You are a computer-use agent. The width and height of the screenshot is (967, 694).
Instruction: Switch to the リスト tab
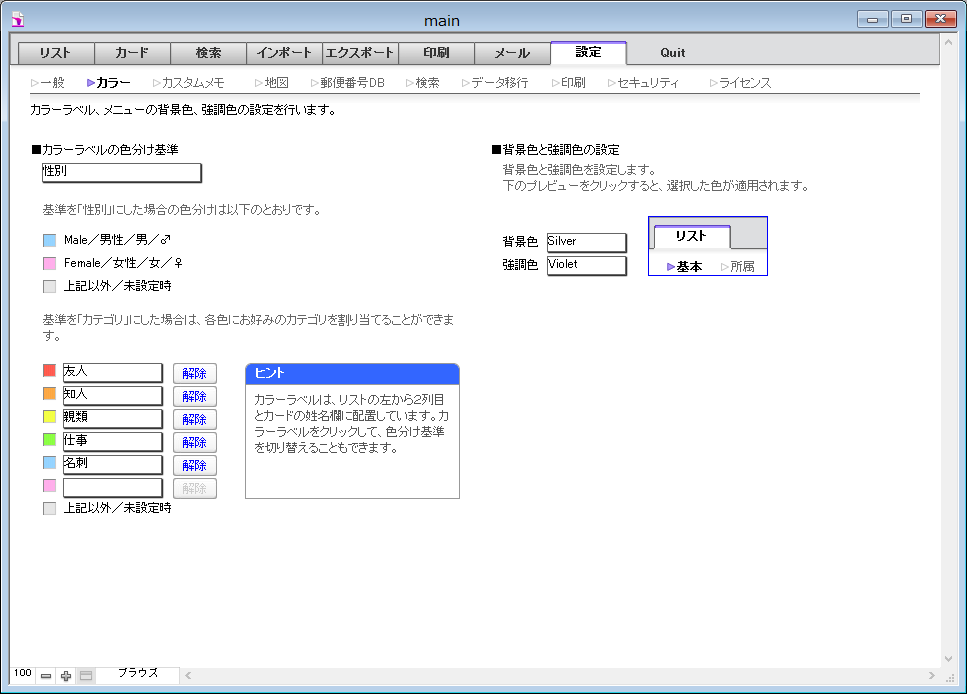point(56,53)
